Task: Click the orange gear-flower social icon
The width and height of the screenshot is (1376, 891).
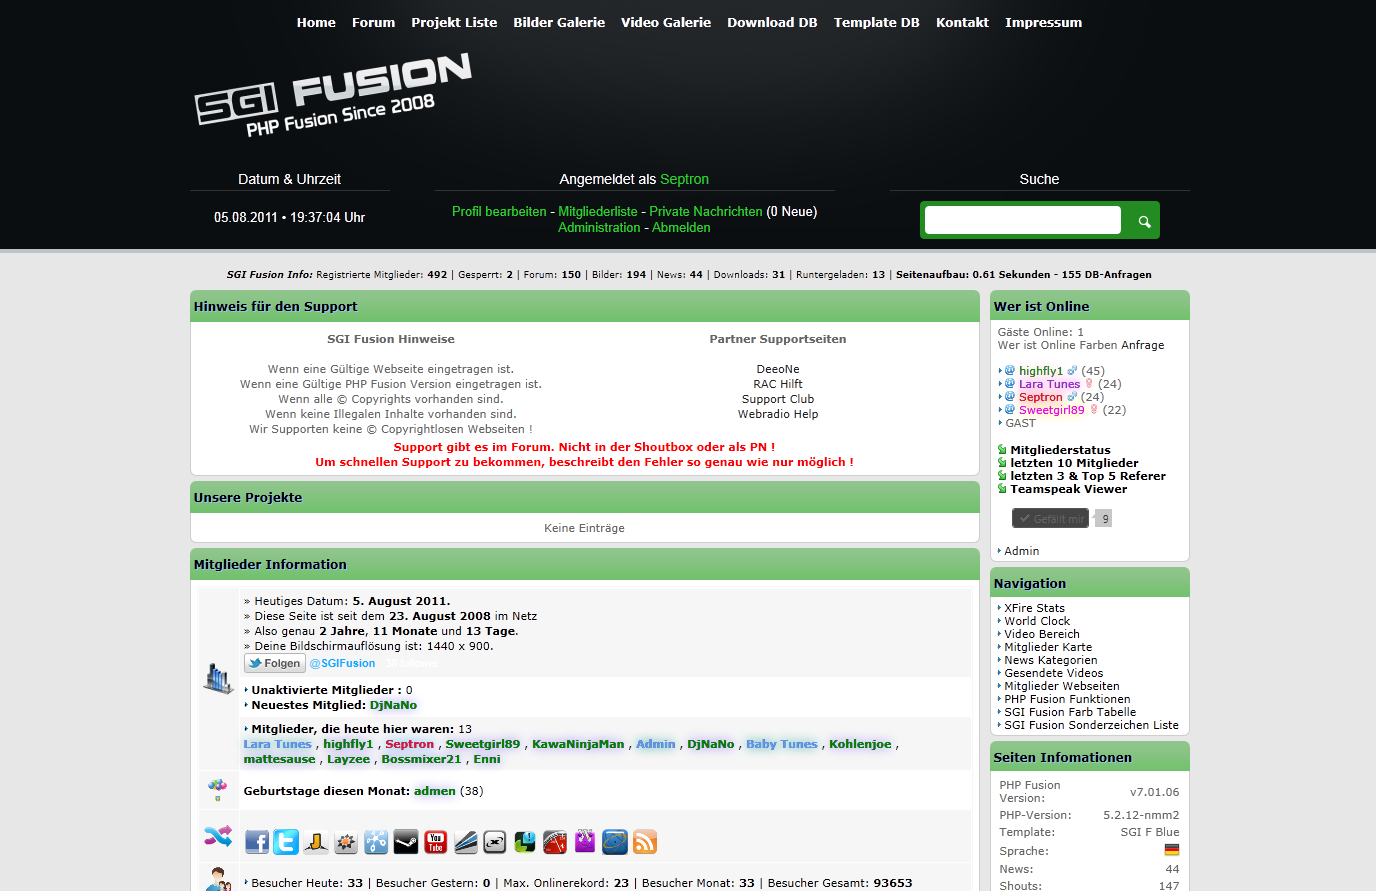Action: click(x=346, y=842)
